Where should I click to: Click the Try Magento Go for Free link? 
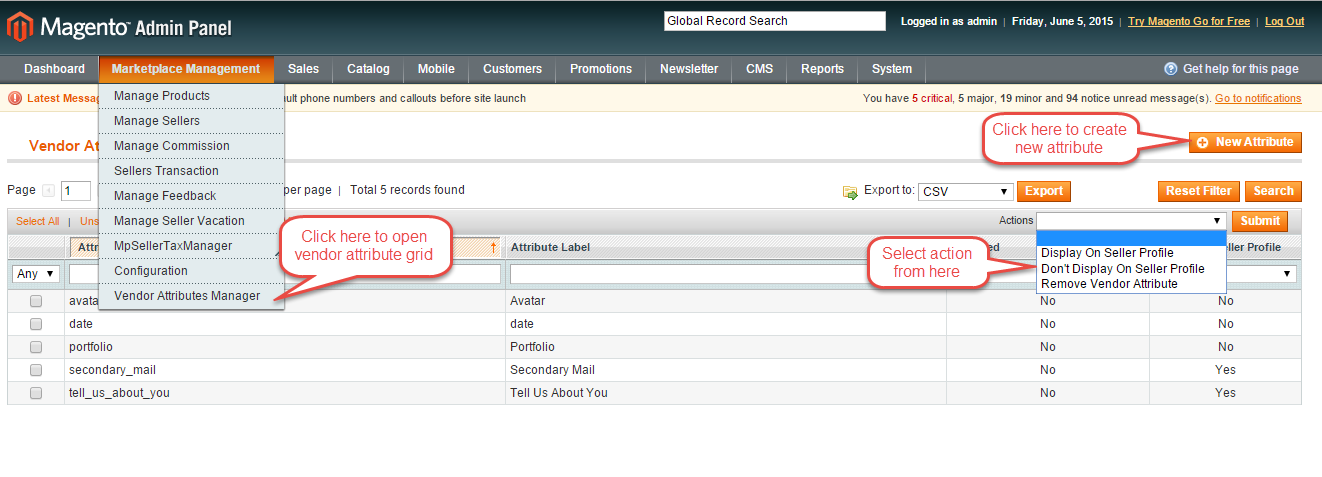coord(1189,21)
